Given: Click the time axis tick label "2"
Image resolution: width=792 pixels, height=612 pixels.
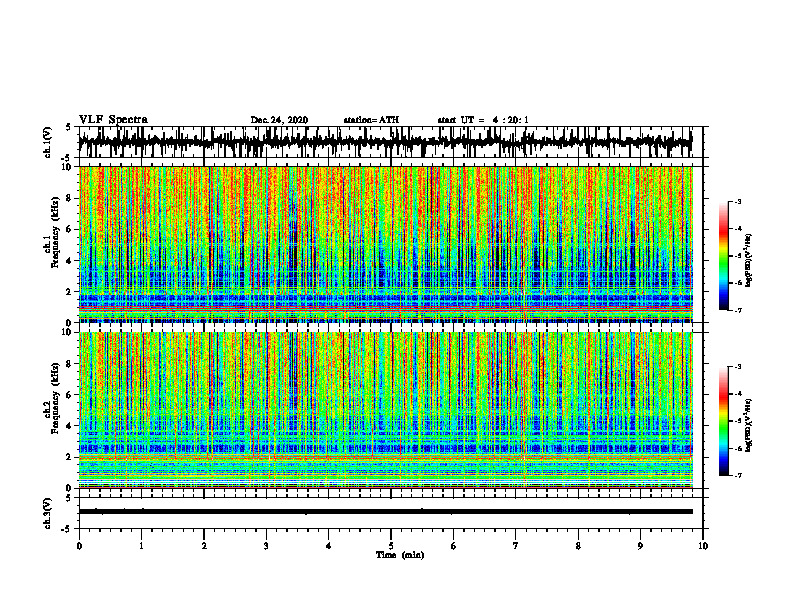Looking at the screenshot, I should click(204, 546).
